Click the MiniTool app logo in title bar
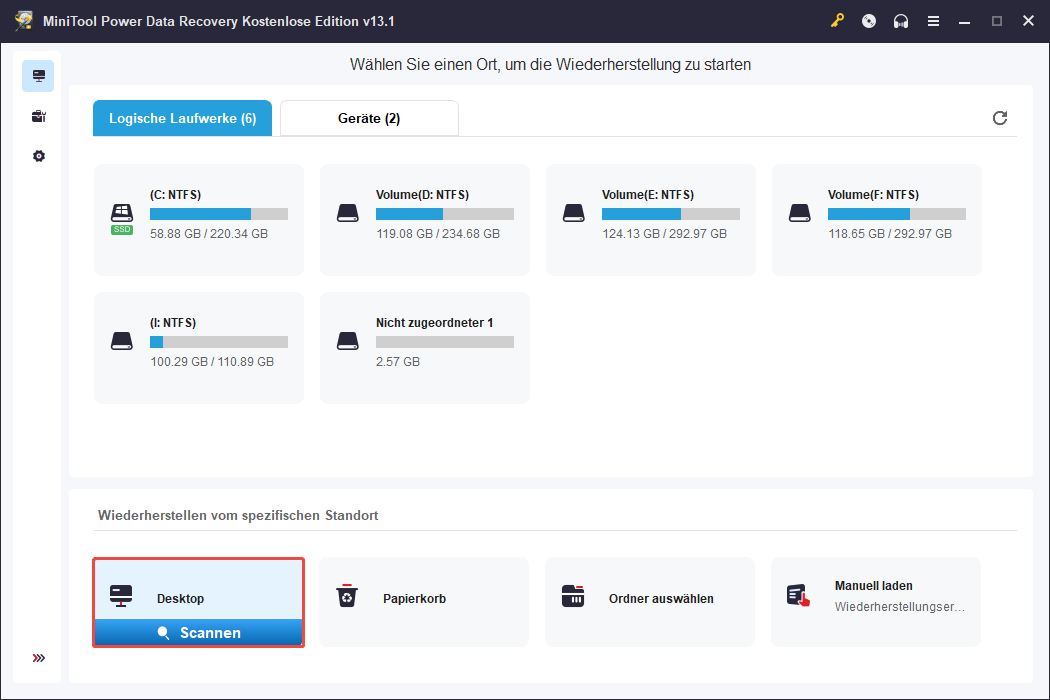Image resolution: width=1050 pixels, height=700 pixels. pyautogui.click(x=24, y=21)
